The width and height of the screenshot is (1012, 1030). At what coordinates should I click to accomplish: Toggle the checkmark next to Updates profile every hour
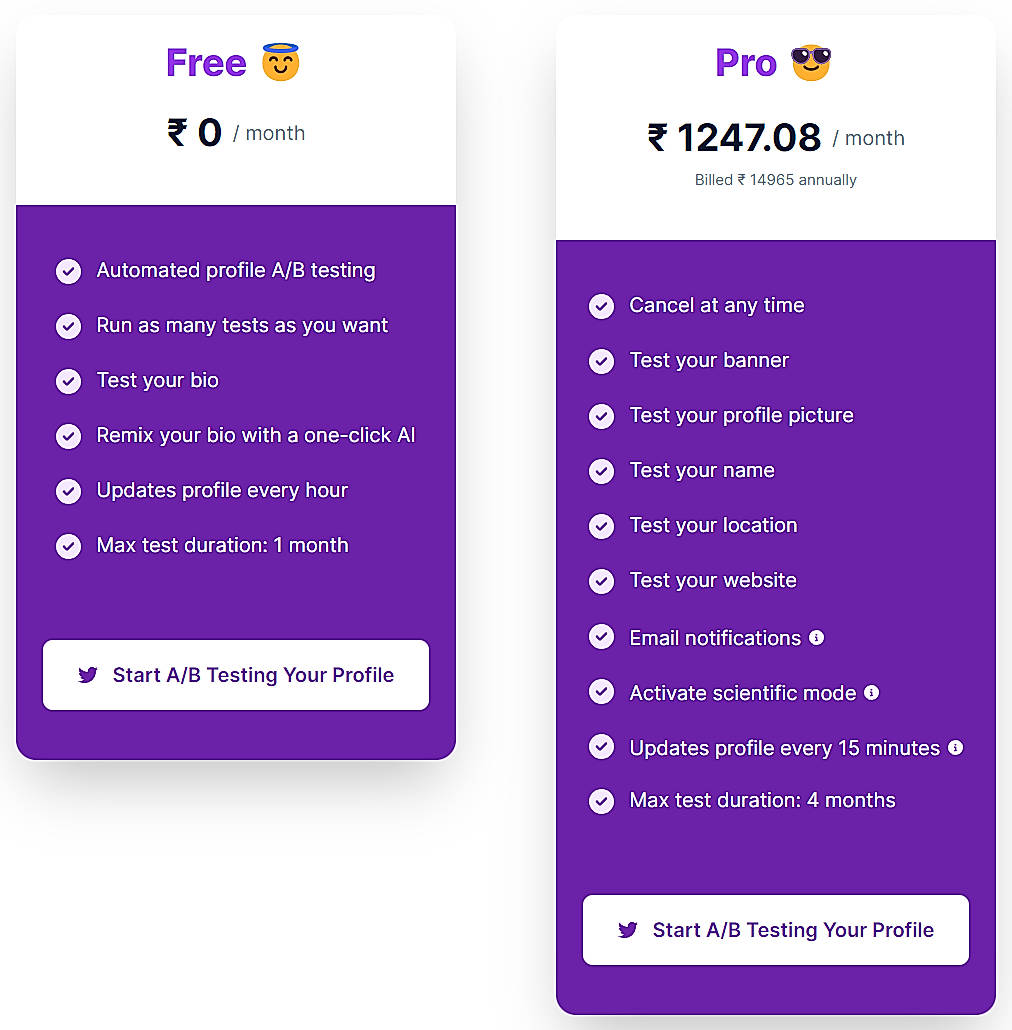[68, 491]
